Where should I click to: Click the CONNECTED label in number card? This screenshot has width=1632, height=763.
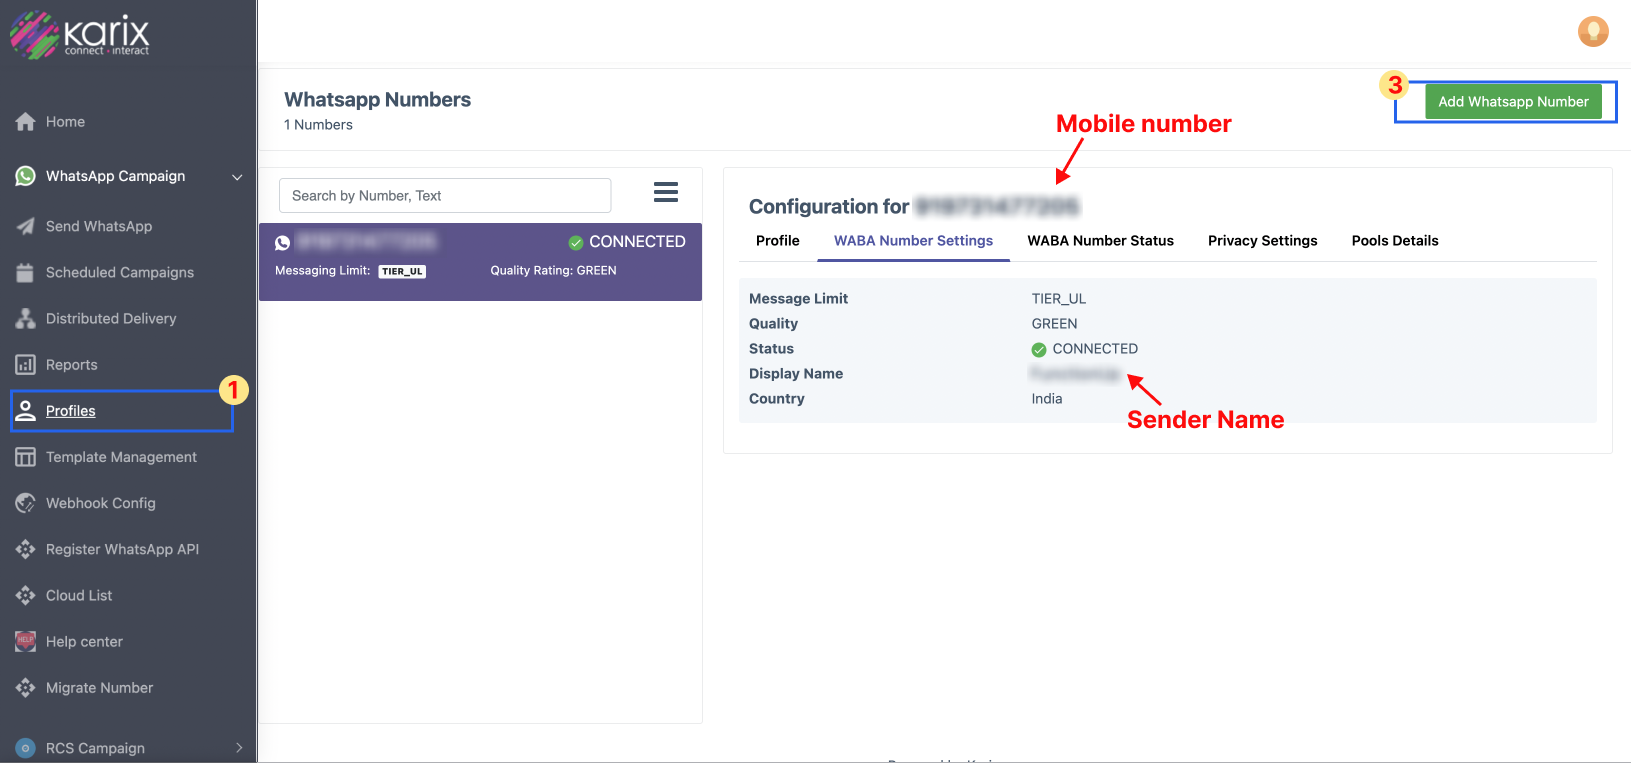[x=637, y=242]
